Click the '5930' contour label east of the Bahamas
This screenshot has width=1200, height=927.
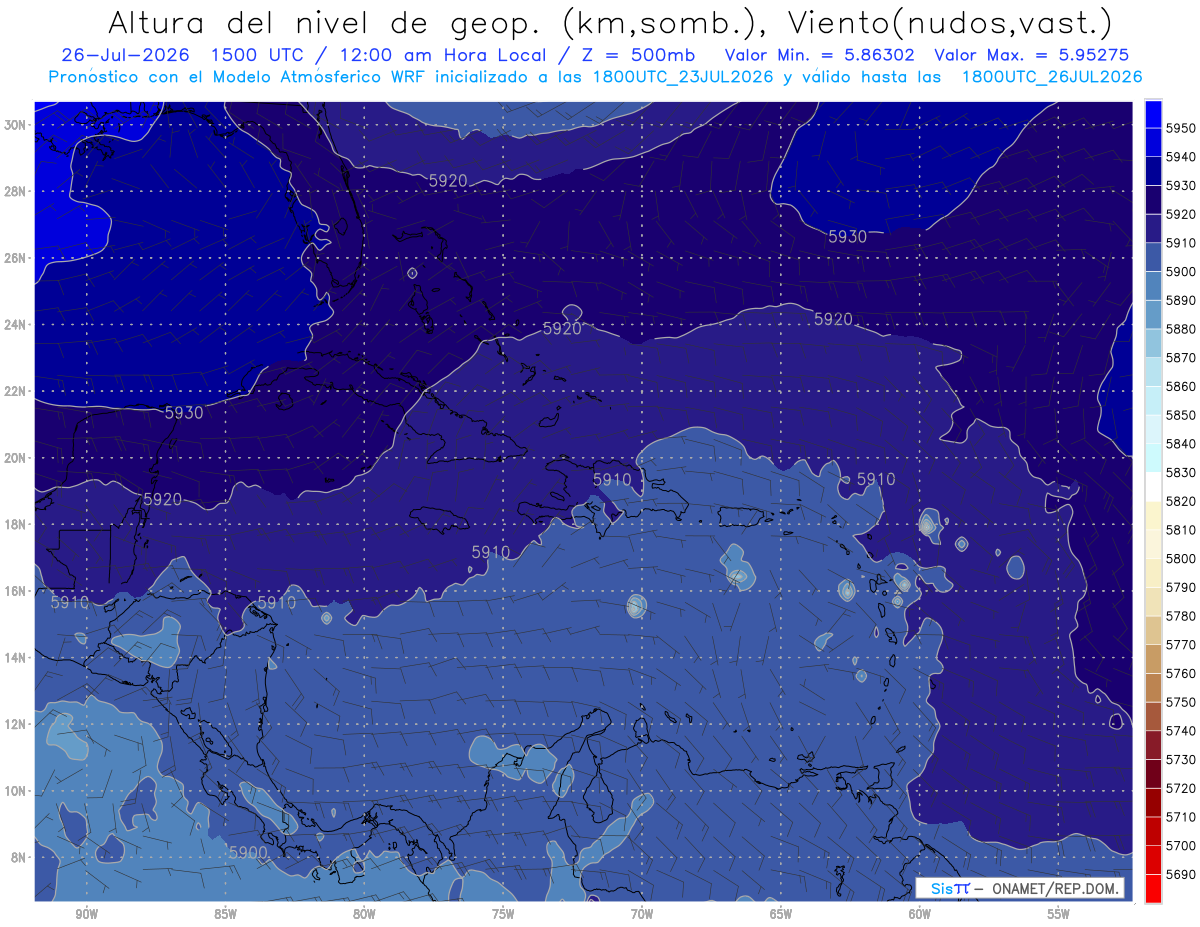pos(847,237)
